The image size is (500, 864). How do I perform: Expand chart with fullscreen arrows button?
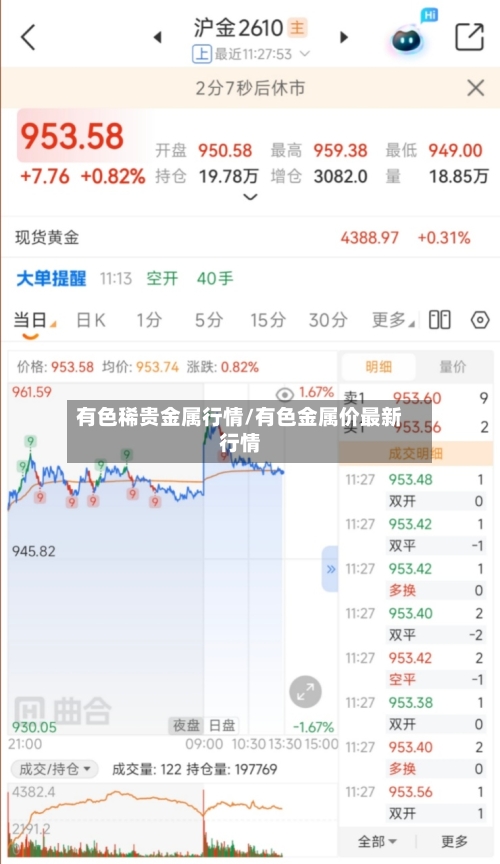(305, 692)
